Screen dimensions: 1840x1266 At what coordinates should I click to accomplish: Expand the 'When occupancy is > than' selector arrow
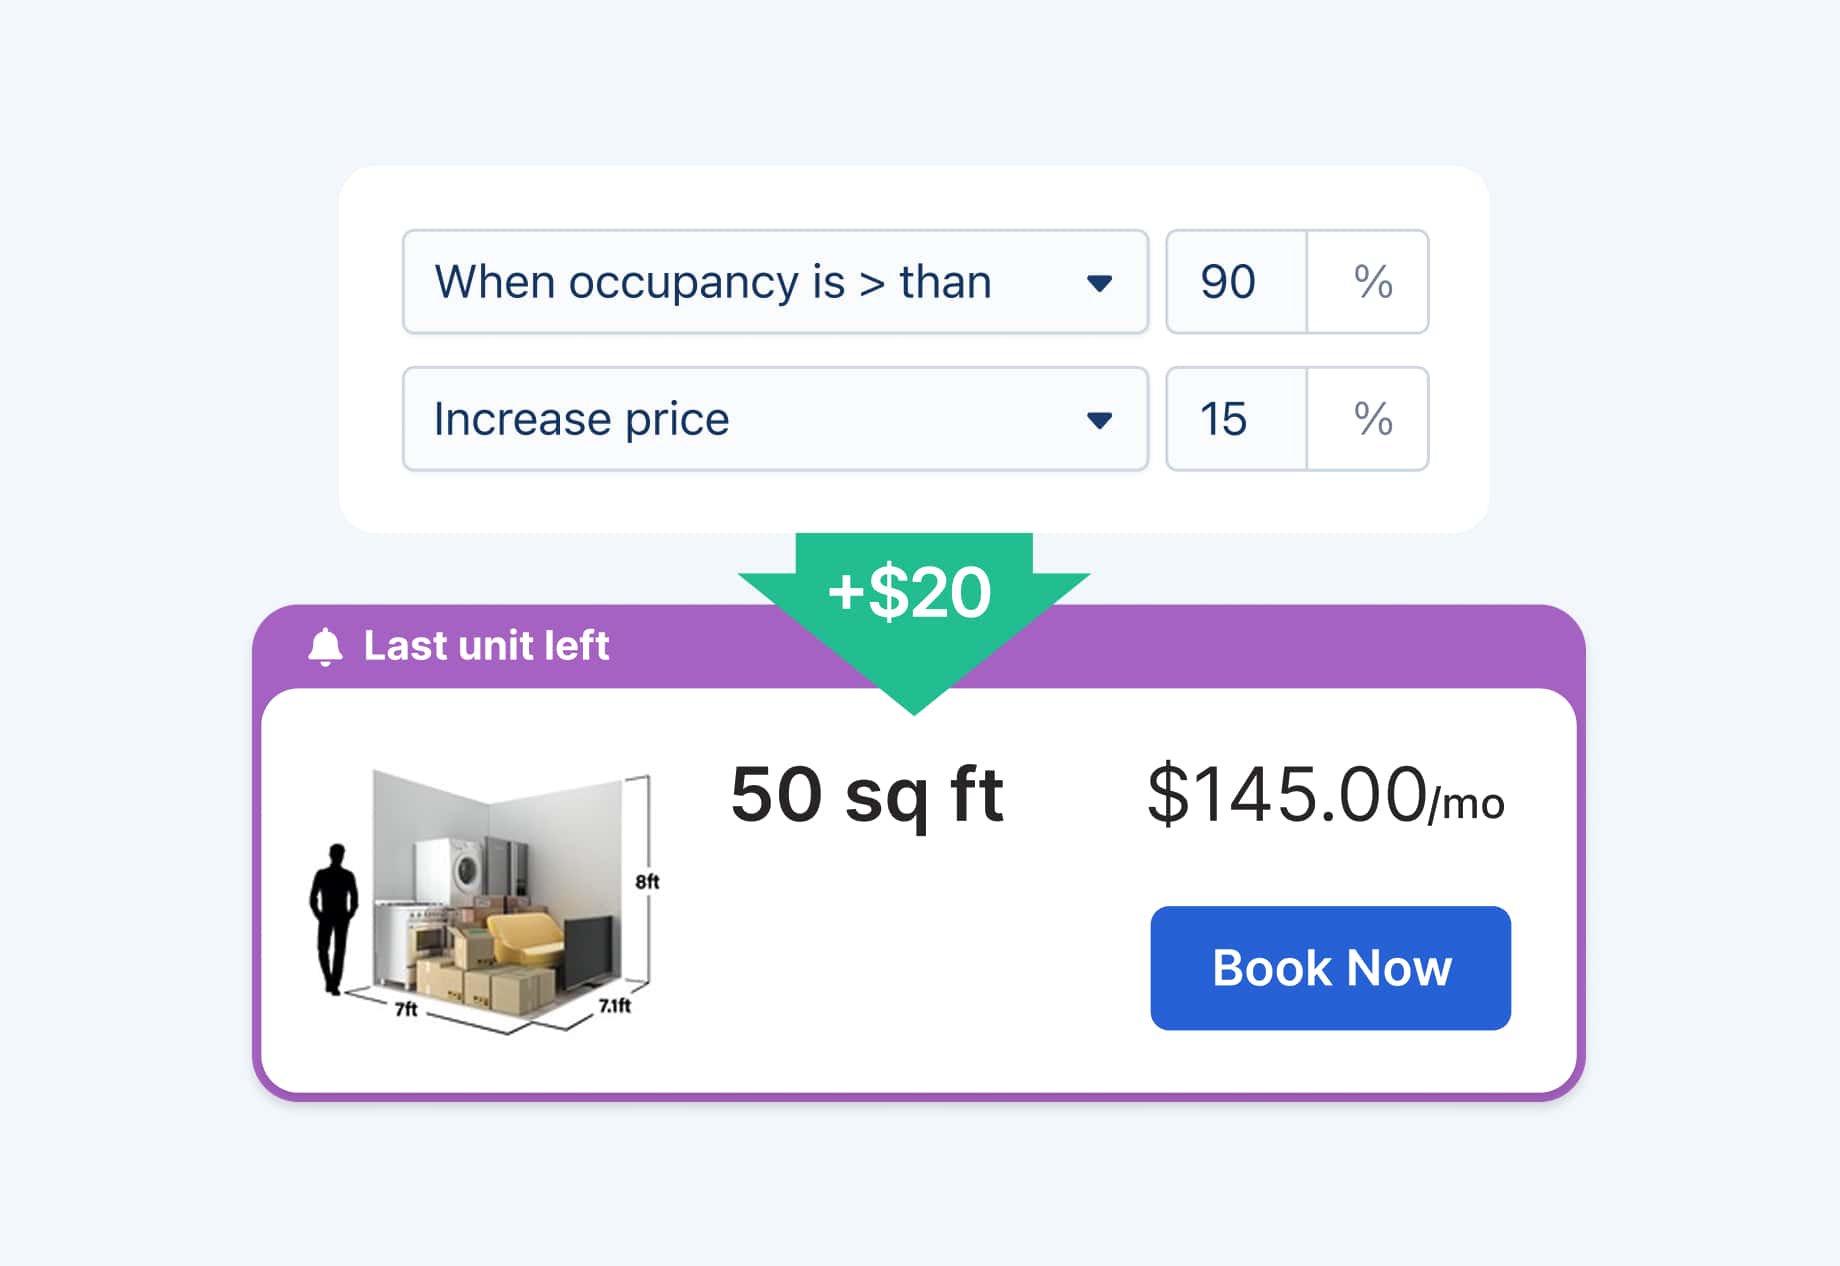(1099, 282)
